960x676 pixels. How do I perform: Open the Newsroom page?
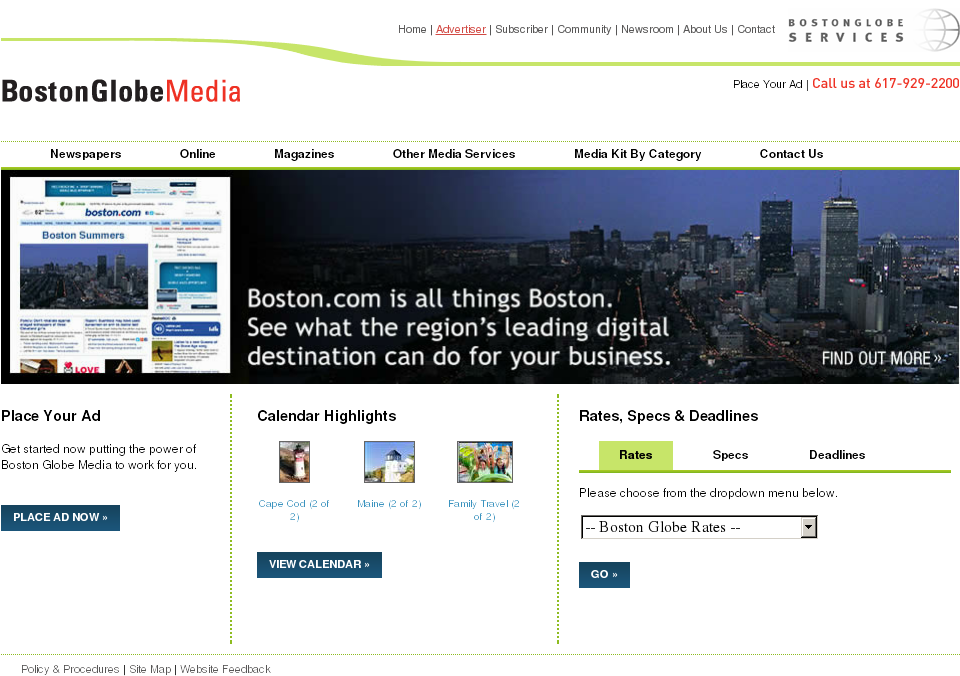[647, 29]
